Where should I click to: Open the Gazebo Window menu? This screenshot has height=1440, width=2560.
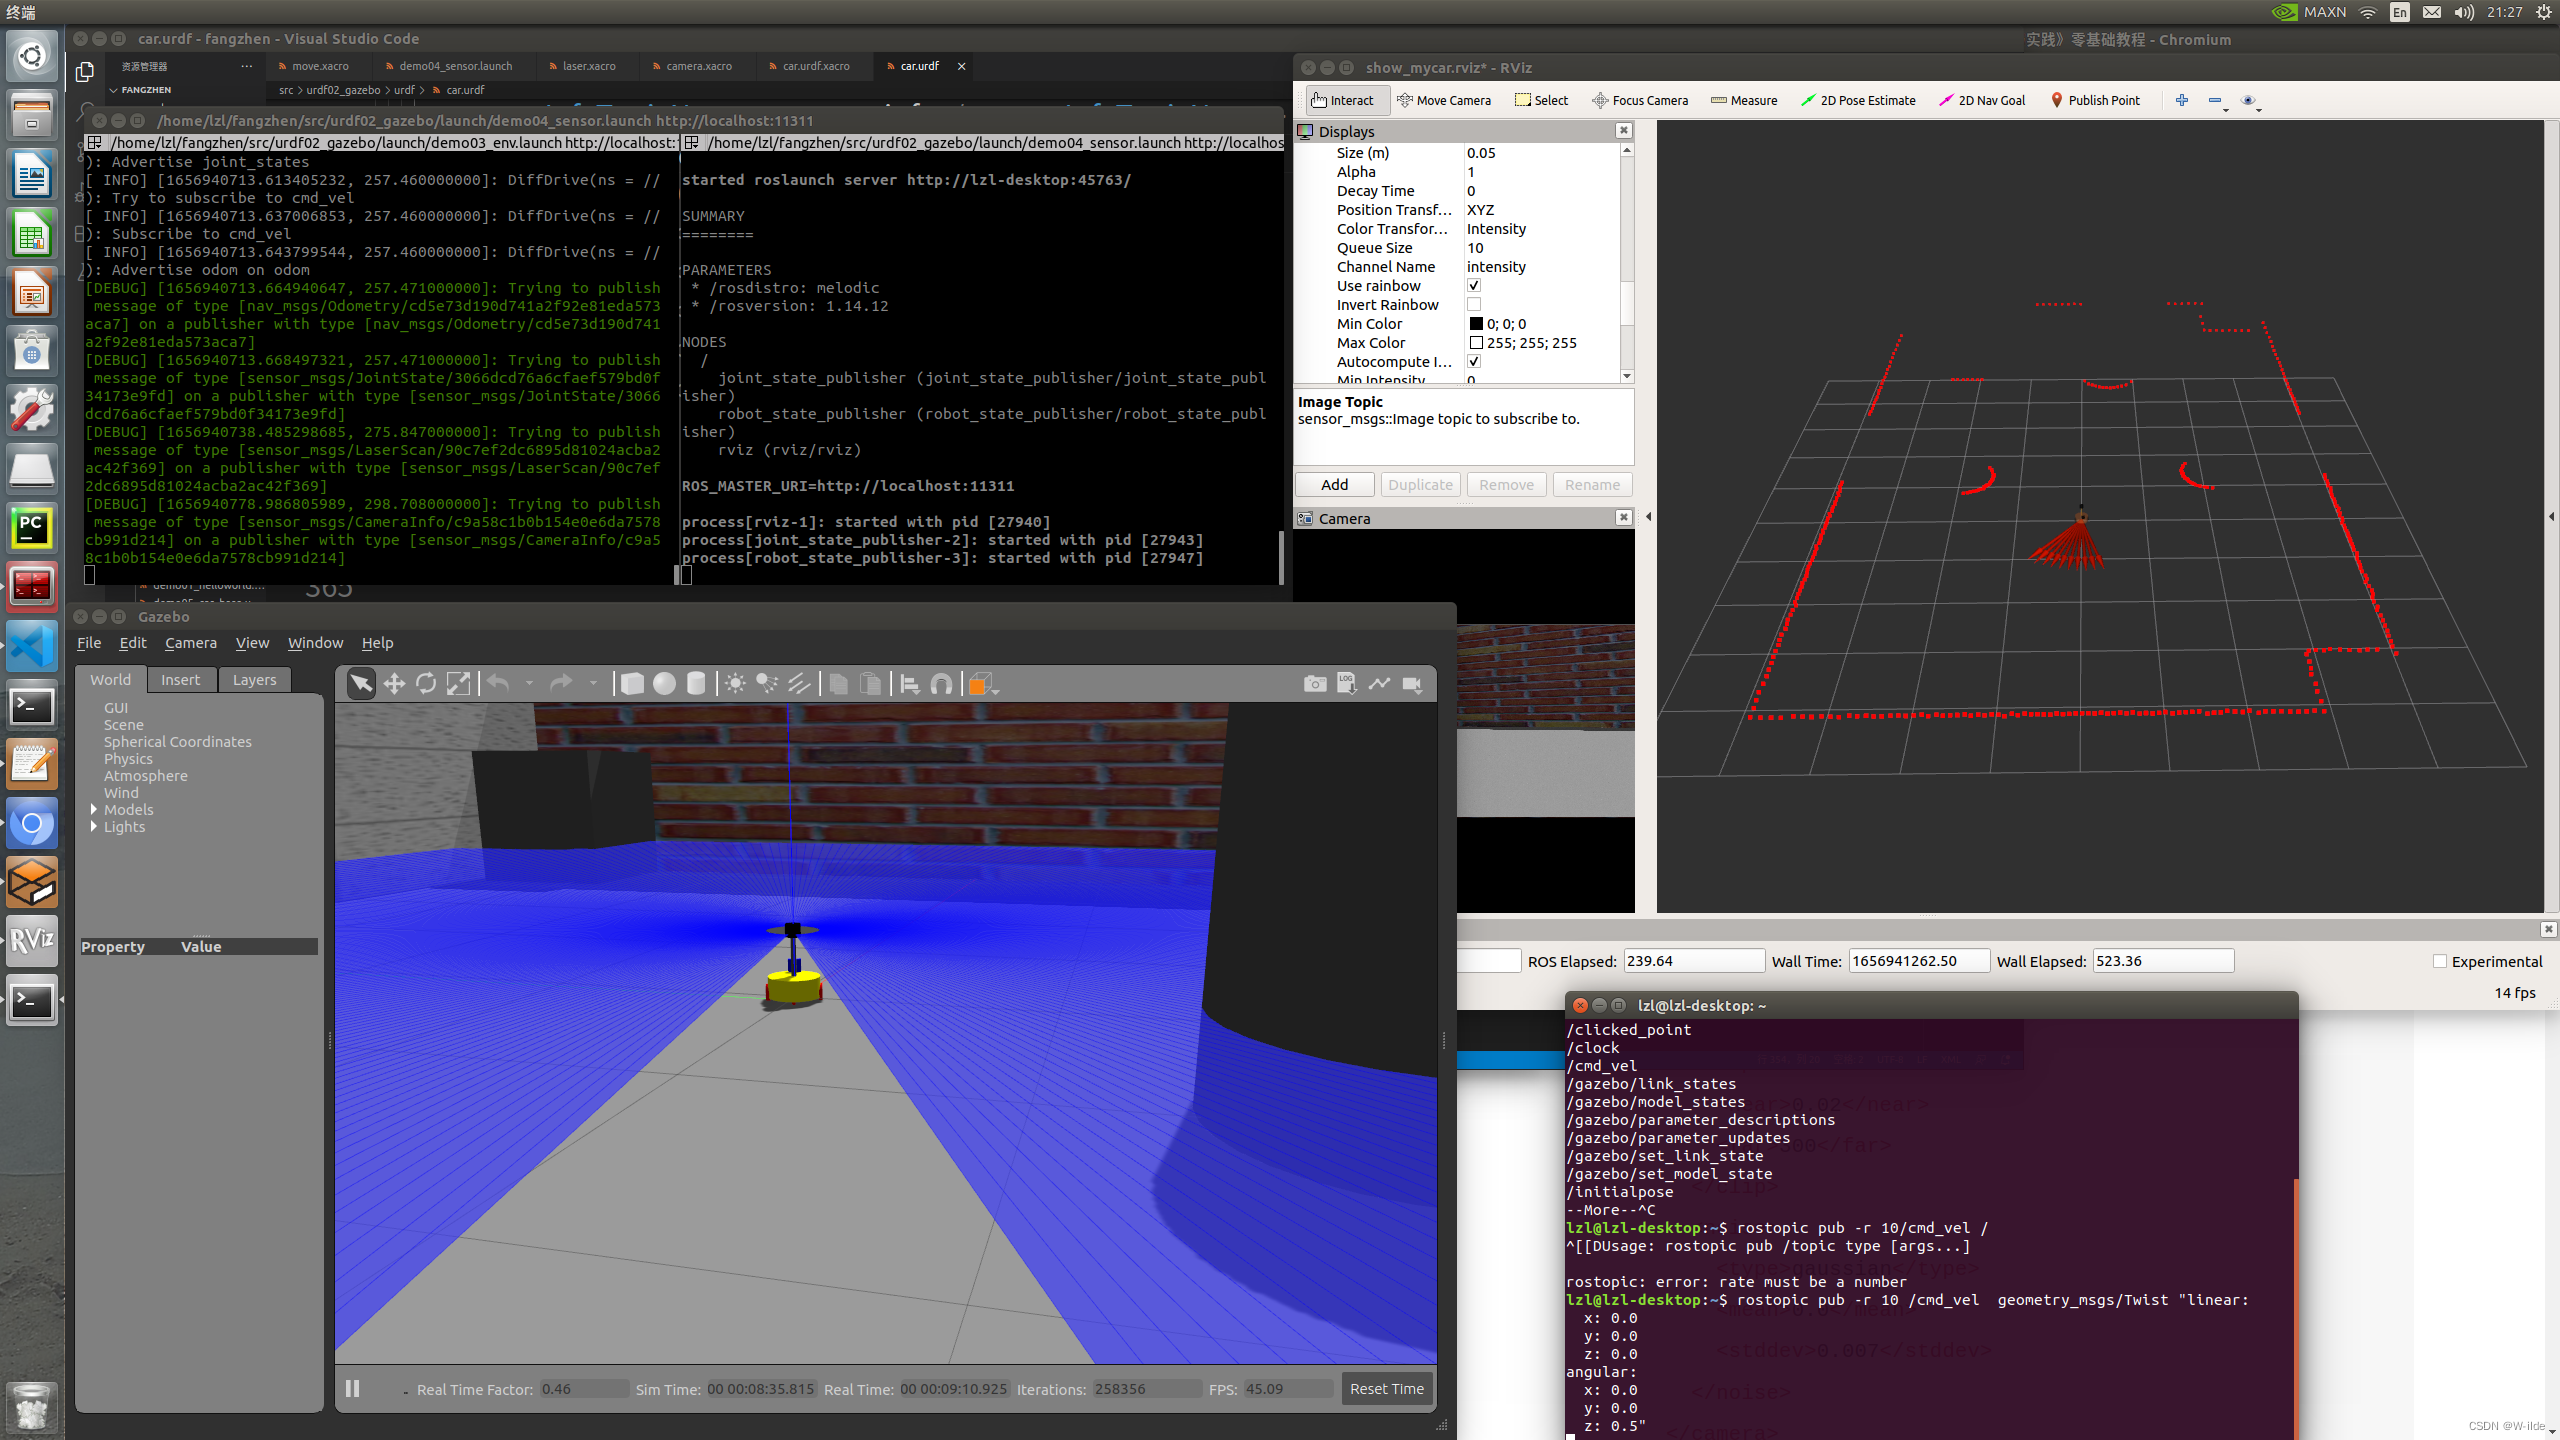pyautogui.click(x=315, y=643)
